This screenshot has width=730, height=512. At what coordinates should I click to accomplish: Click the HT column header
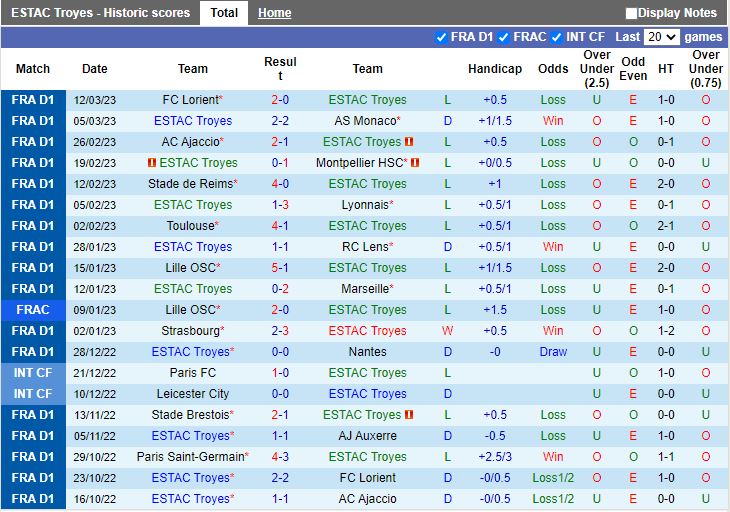[666, 69]
